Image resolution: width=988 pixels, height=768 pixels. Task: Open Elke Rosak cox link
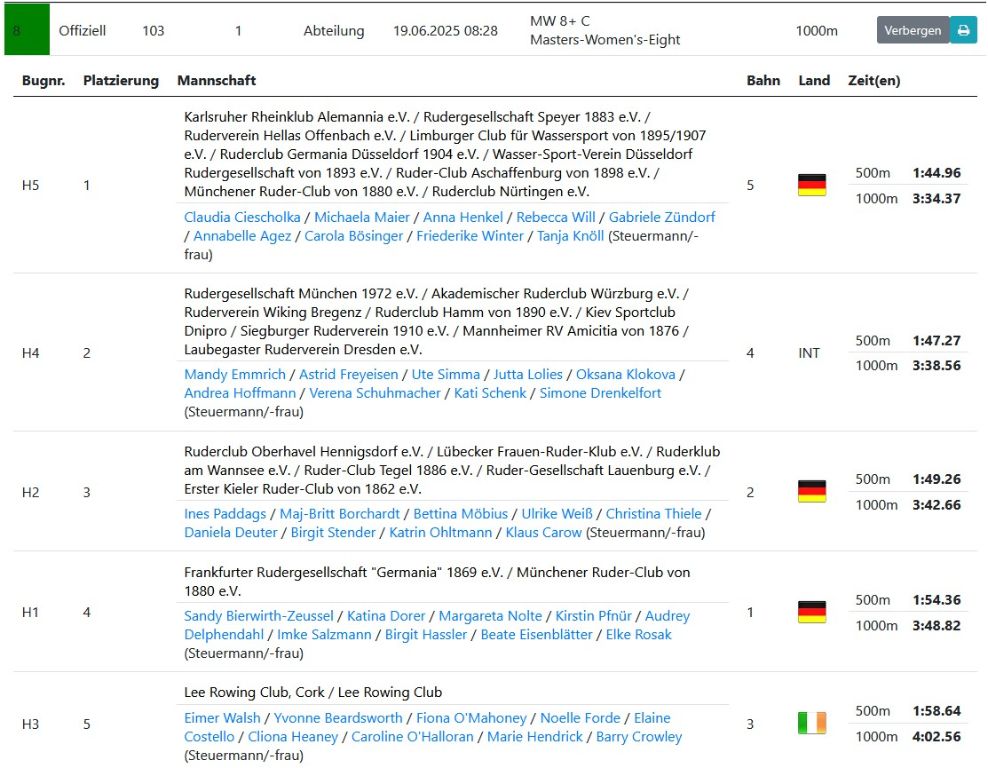pyautogui.click(x=638, y=634)
